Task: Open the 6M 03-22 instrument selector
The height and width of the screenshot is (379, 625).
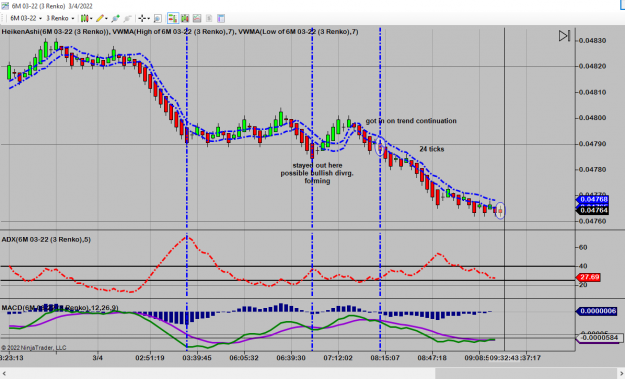Action: 26,18
